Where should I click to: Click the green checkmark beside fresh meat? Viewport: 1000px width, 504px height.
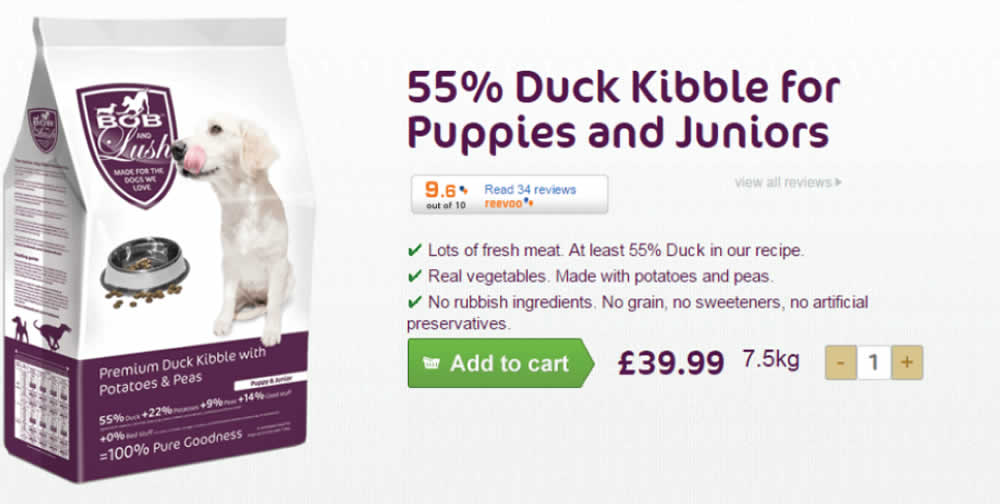(x=415, y=250)
